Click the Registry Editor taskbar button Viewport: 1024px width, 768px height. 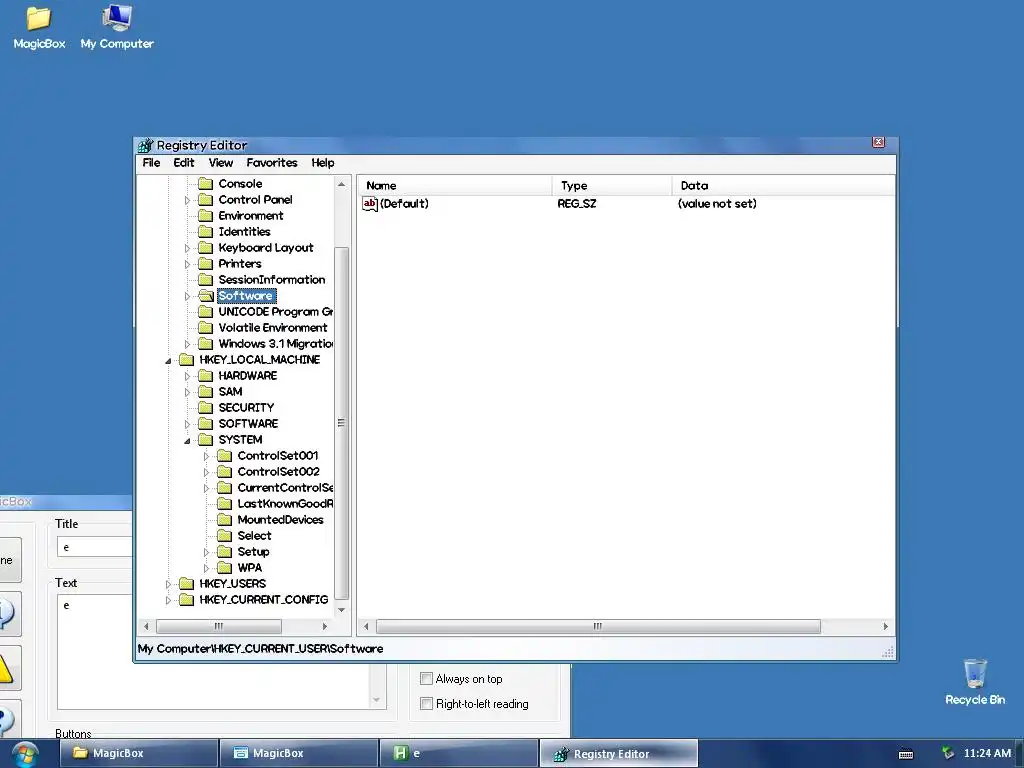coord(619,754)
